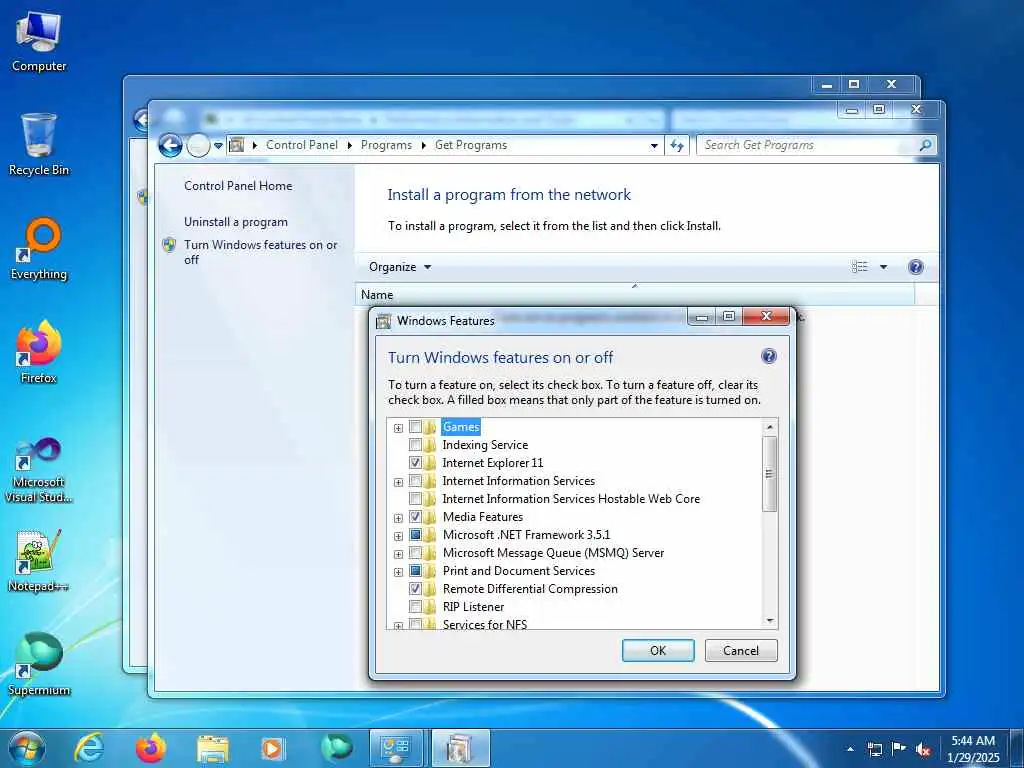
Task: Open the Action Center flag icon
Action: click(x=899, y=749)
